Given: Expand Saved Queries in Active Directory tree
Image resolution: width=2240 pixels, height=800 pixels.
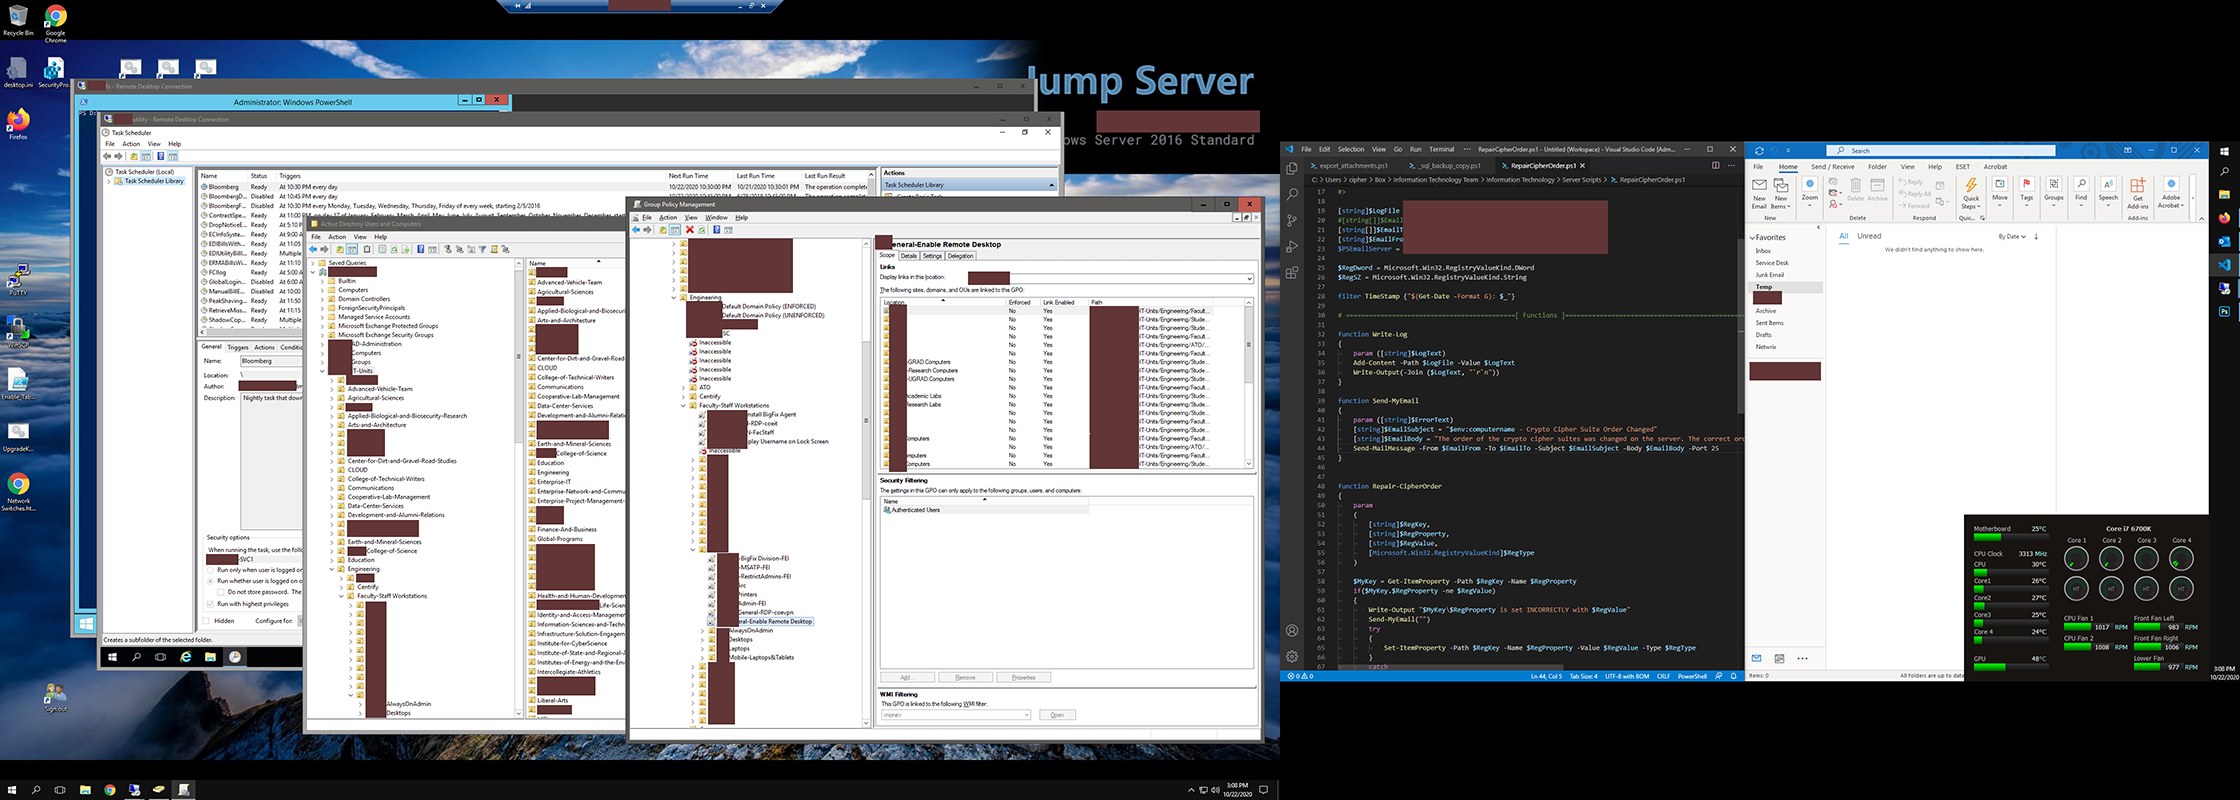Looking at the screenshot, I should 313,263.
